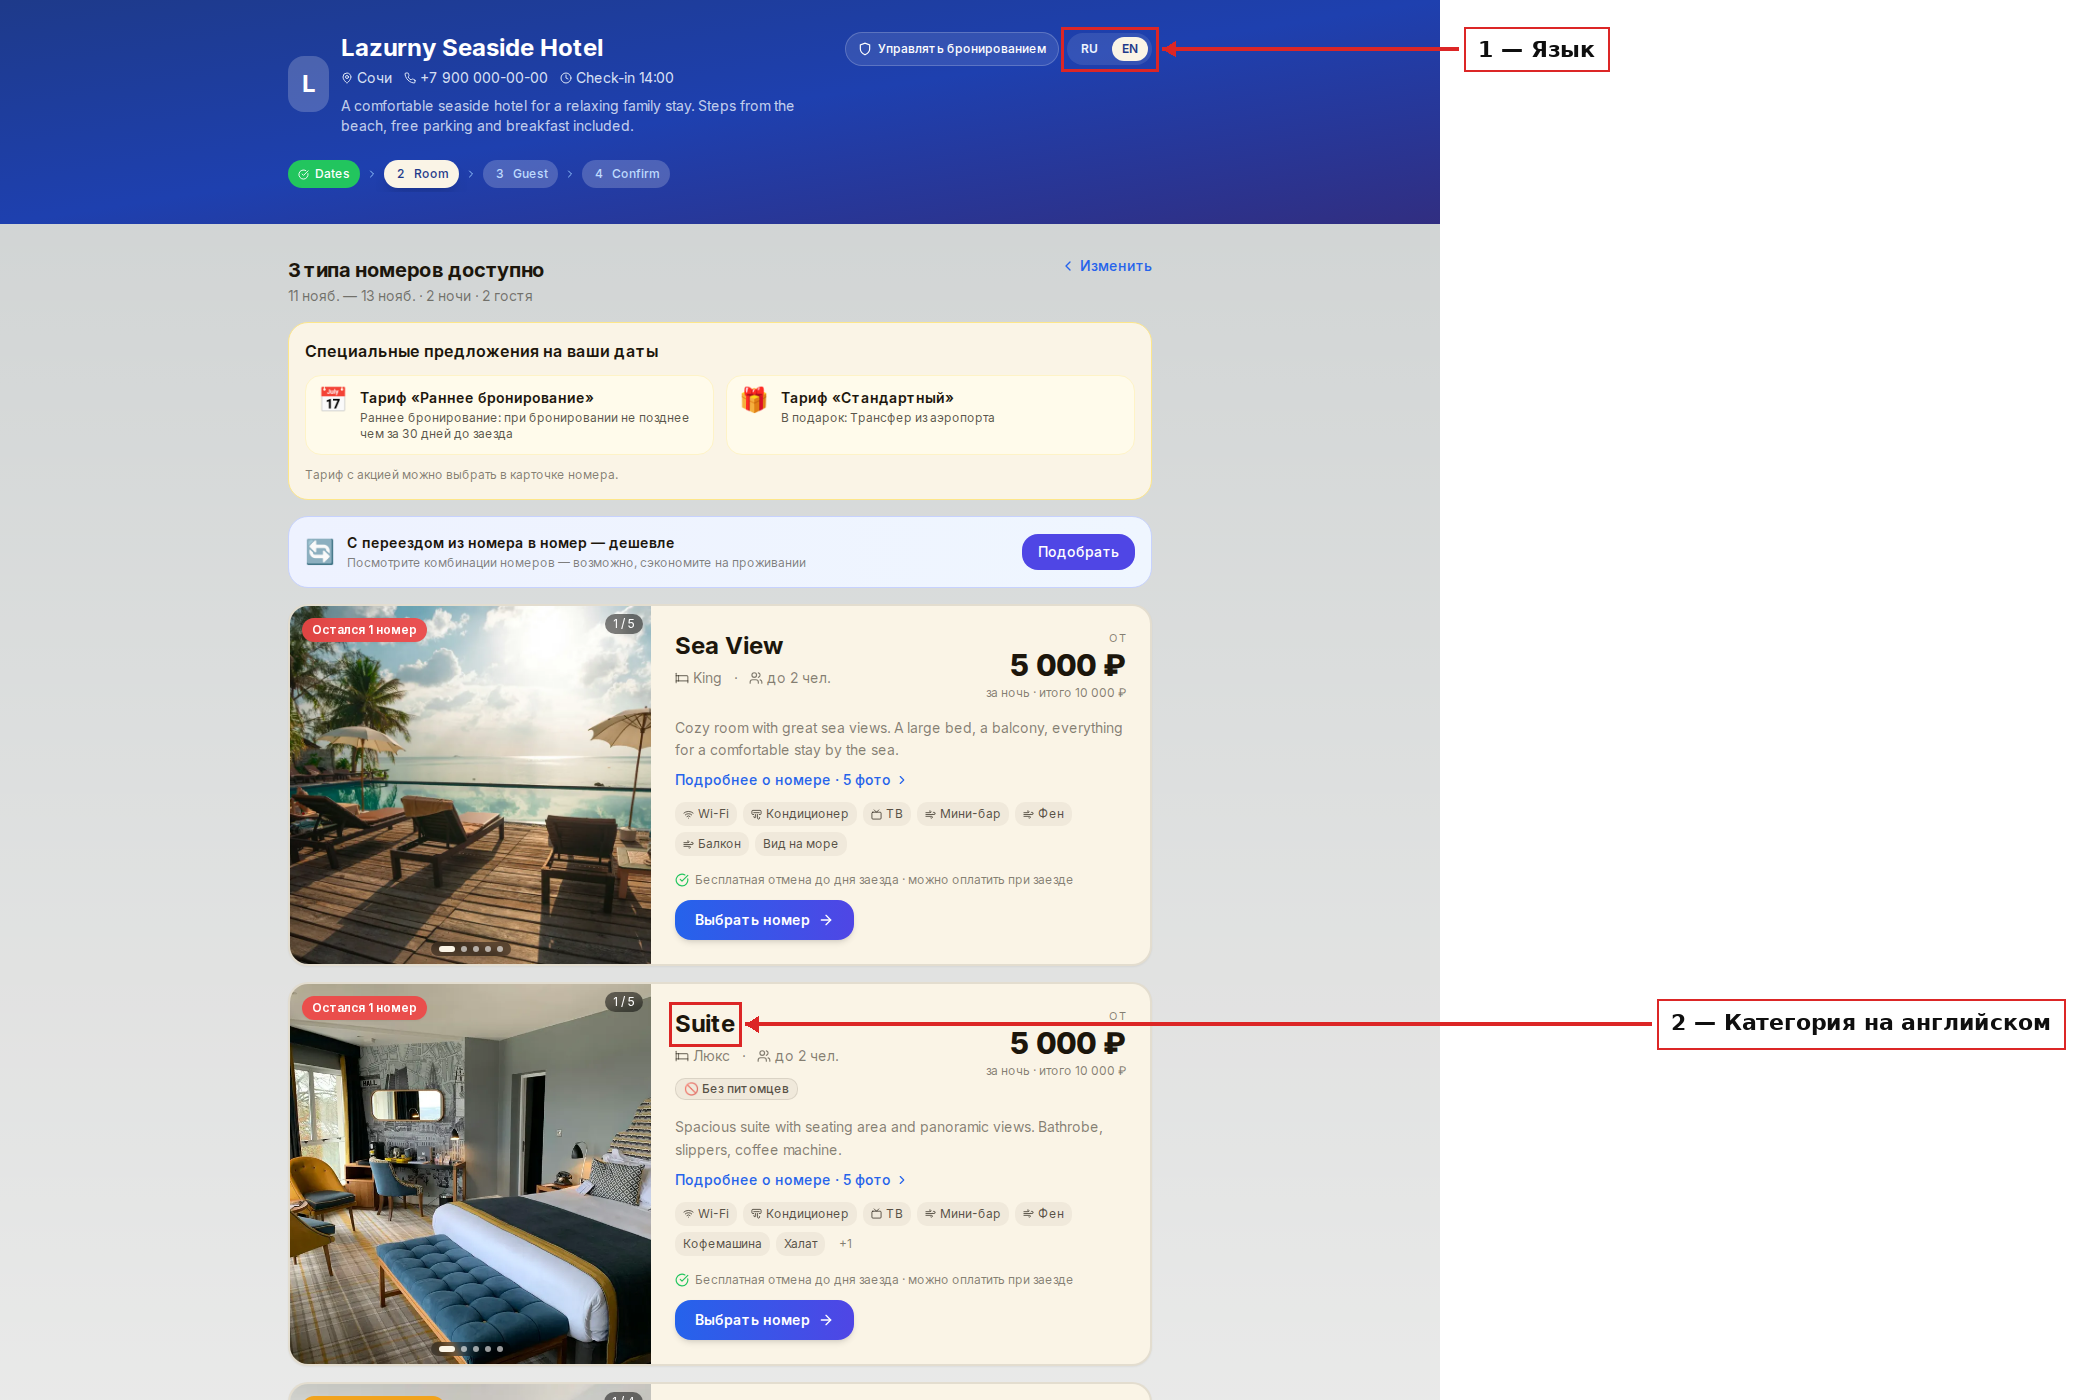Image resolution: width=2089 pixels, height=1400 pixels.
Task: Click the hotel logo letter L avatar
Action: [308, 84]
